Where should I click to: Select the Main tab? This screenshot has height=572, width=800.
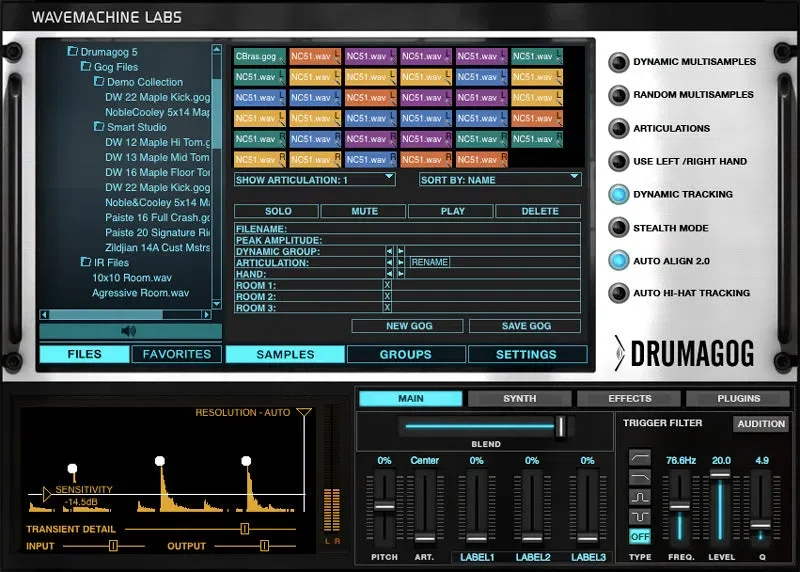tap(411, 399)
